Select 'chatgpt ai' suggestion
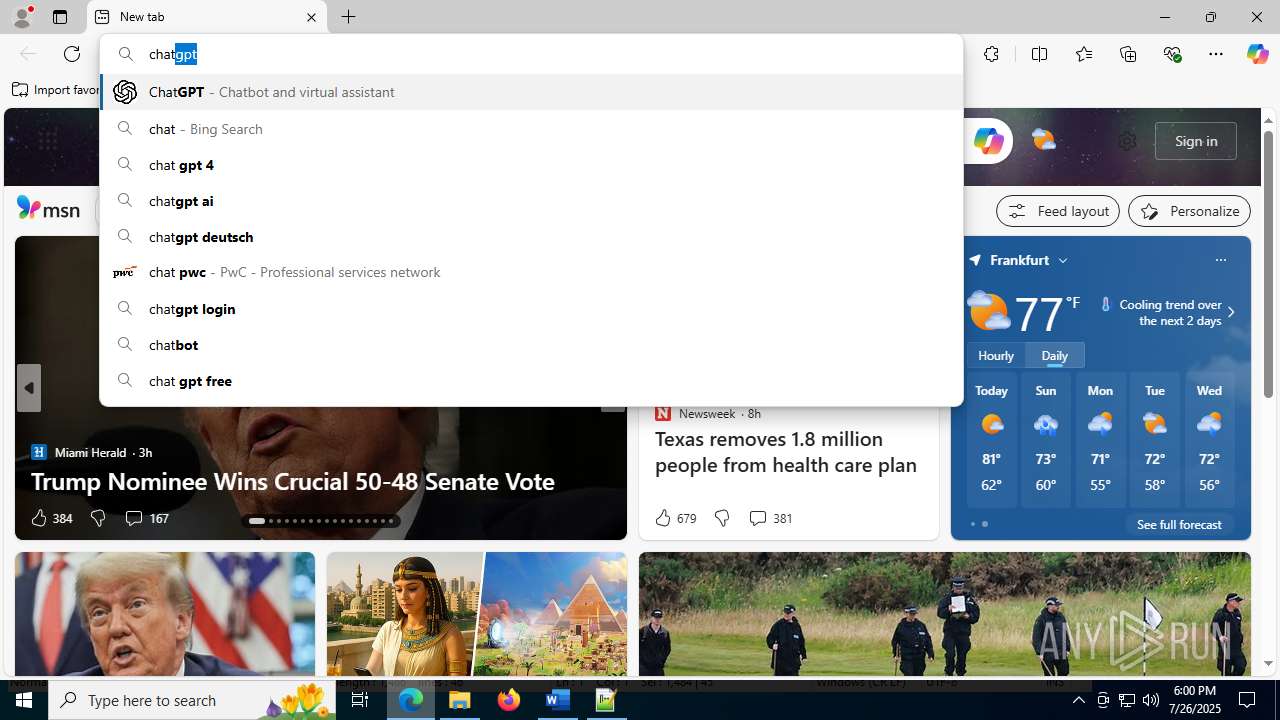Viewport: 1280px width, 720px height. [x=531, y=201]
